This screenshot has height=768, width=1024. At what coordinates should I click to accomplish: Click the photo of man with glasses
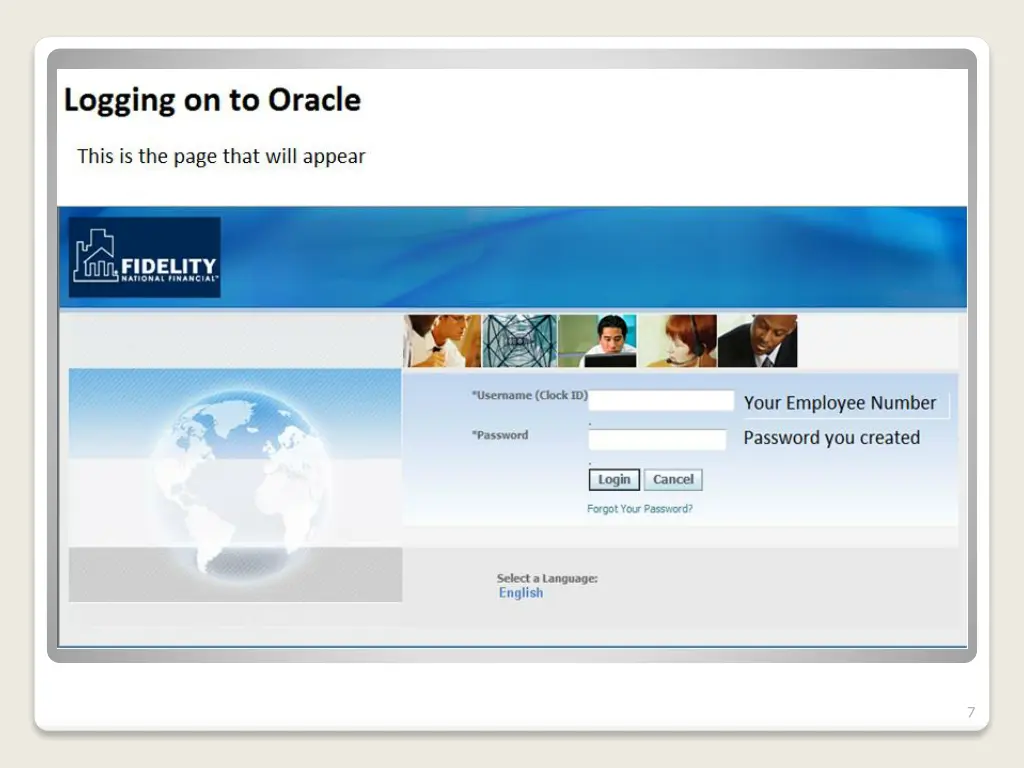tap(441, 341)
